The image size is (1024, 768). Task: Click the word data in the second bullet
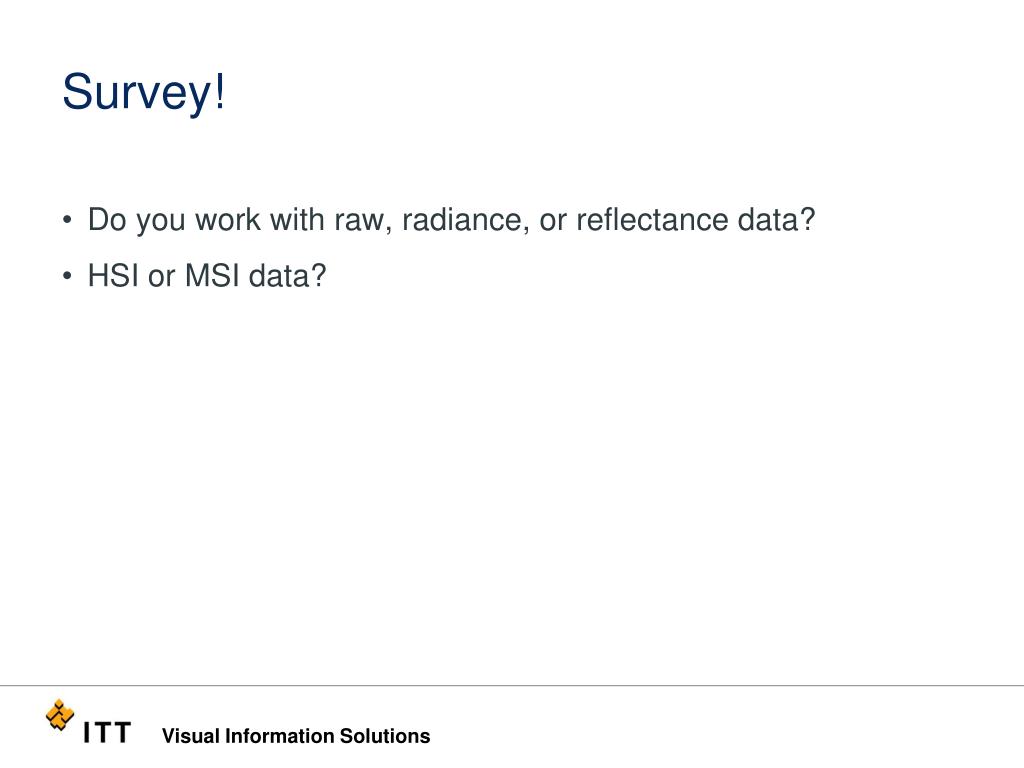click(280, 276)
